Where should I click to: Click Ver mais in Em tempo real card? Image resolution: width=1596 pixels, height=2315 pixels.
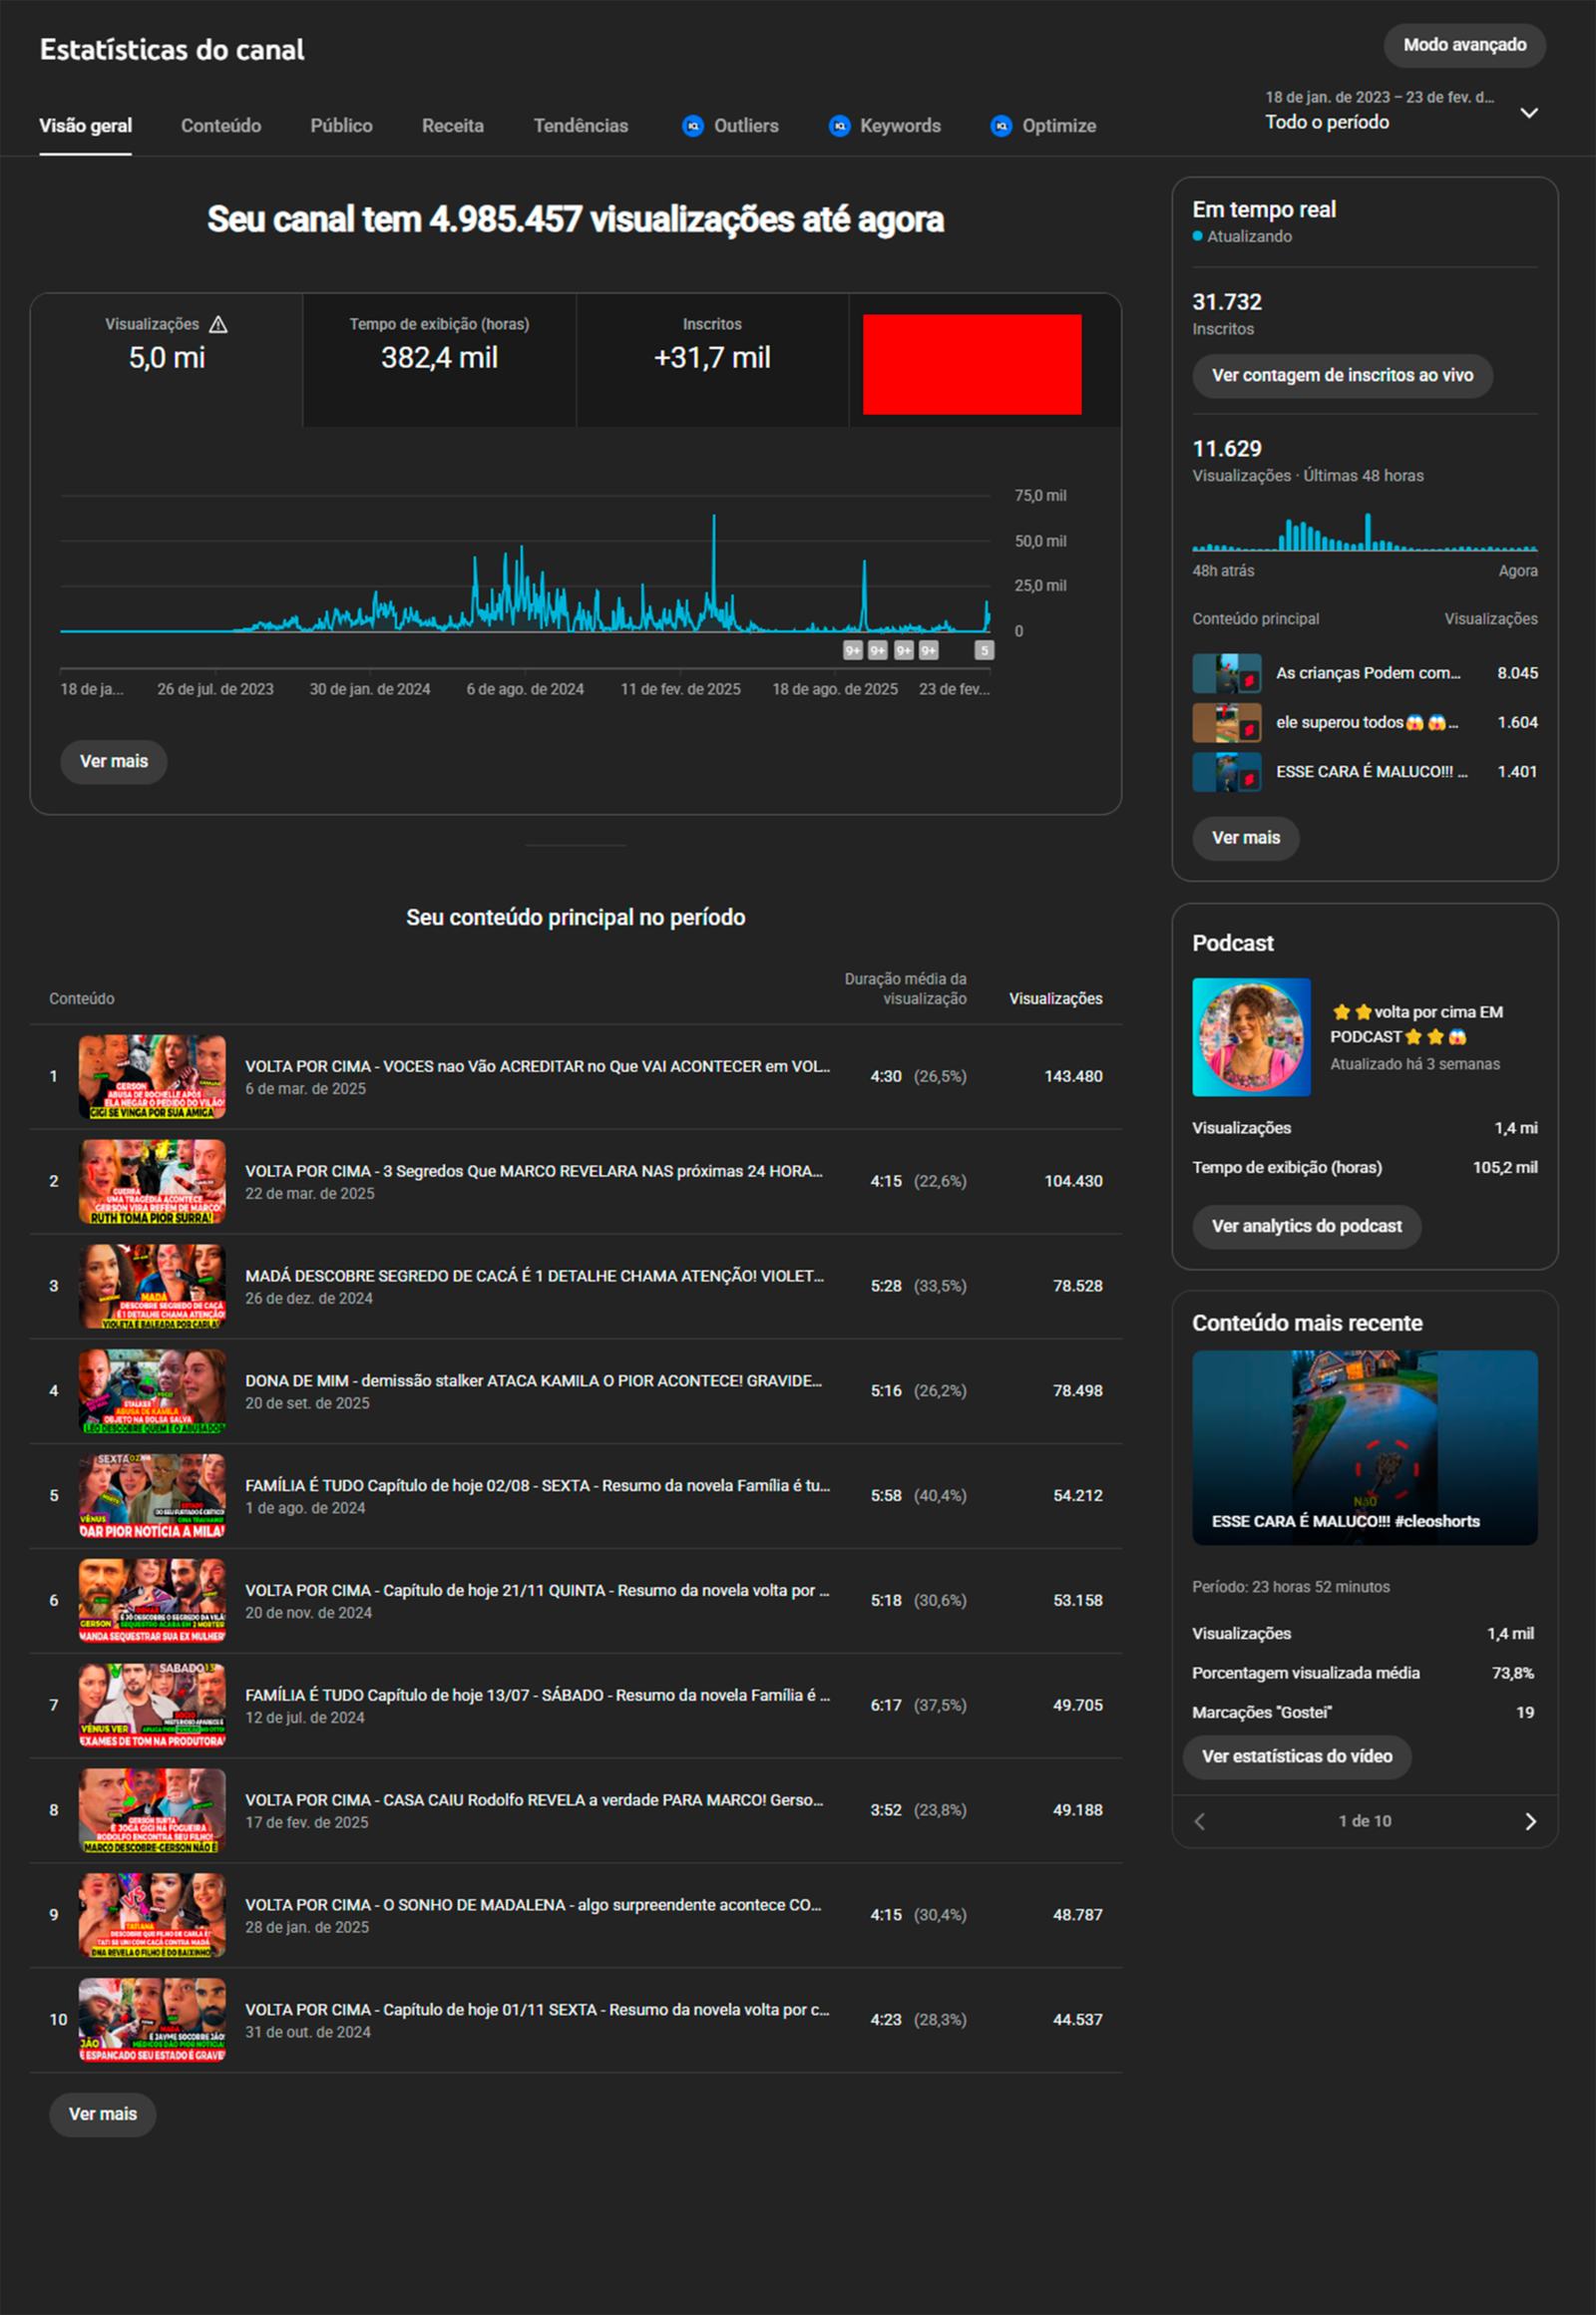pyautogui.click(x=1246, y=838)
